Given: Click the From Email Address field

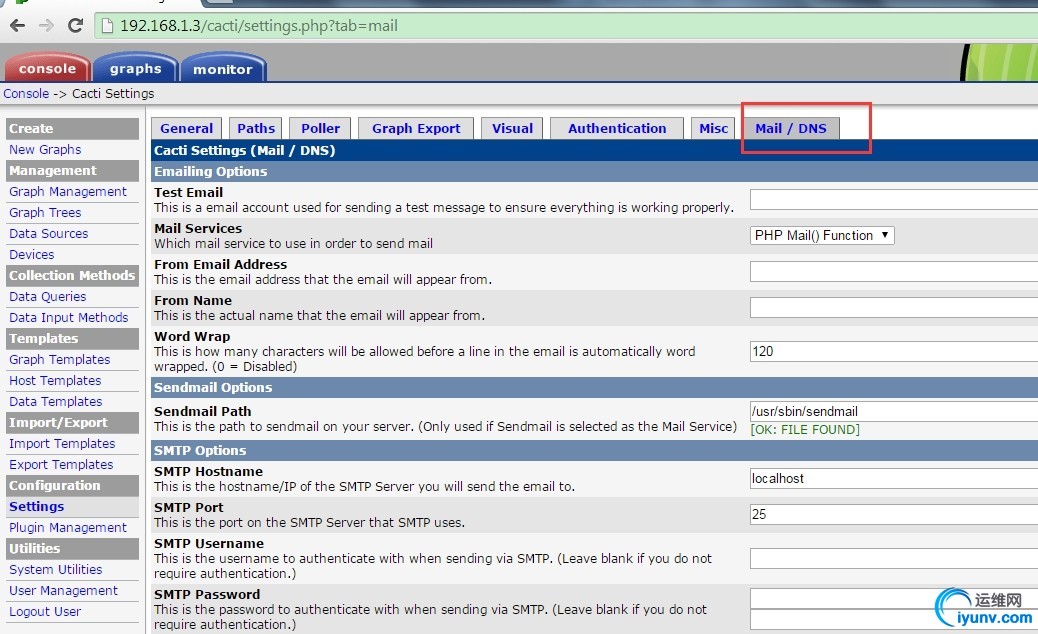Looking at the screenshot, I should point(894,271).
